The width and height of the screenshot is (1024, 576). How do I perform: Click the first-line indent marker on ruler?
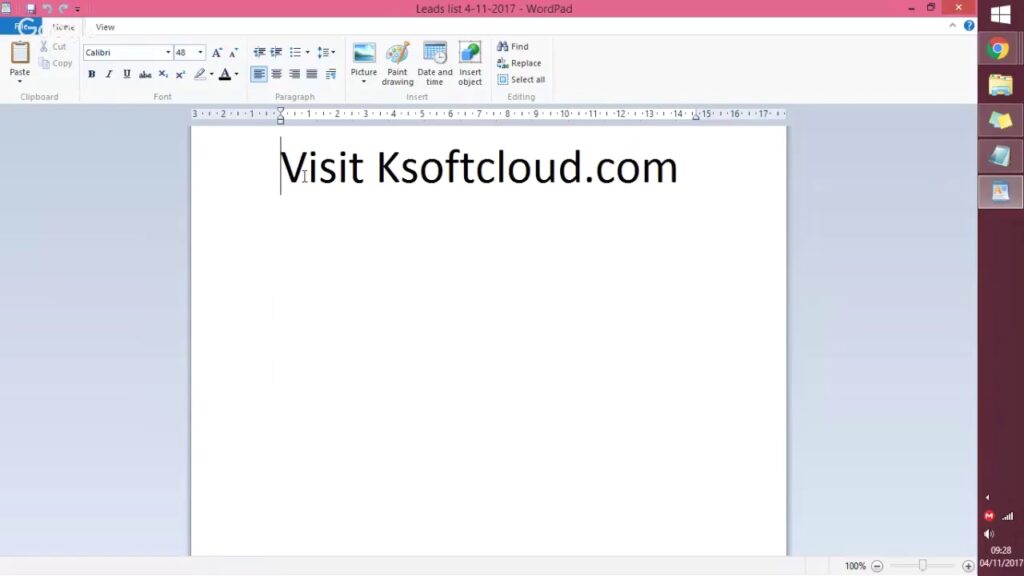(x=280, y=110)
